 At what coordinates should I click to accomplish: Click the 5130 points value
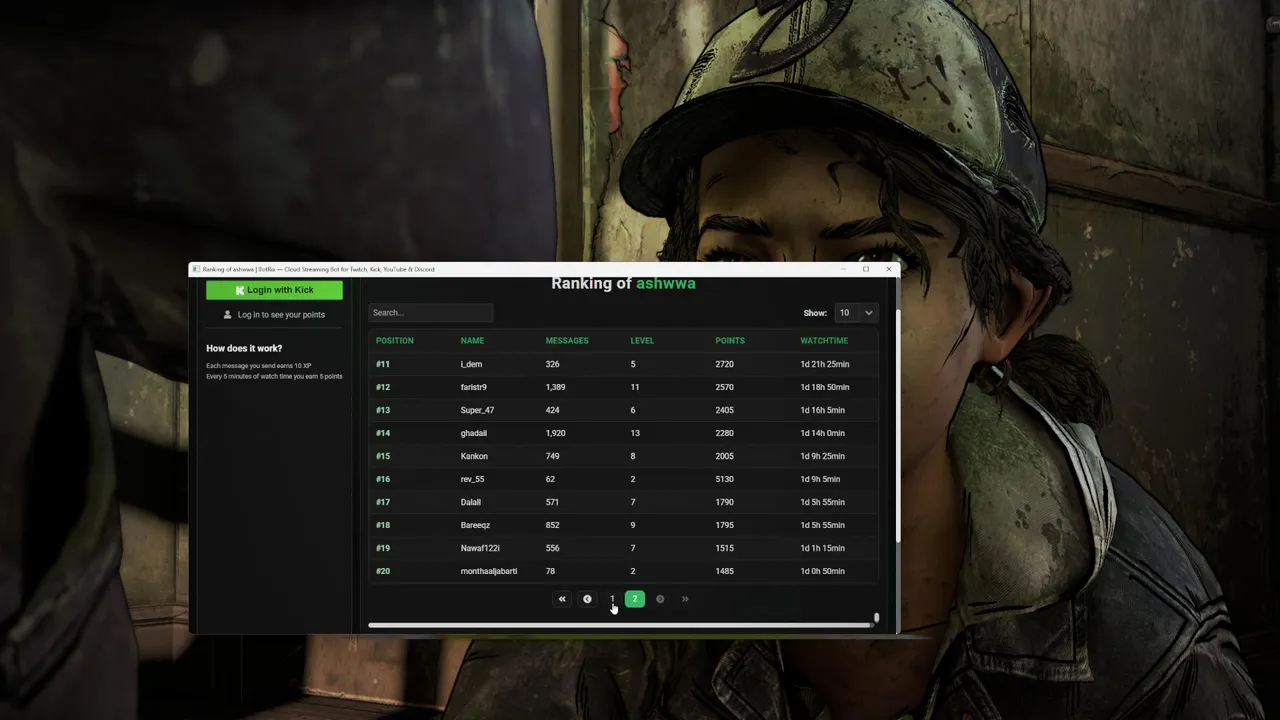724,479
